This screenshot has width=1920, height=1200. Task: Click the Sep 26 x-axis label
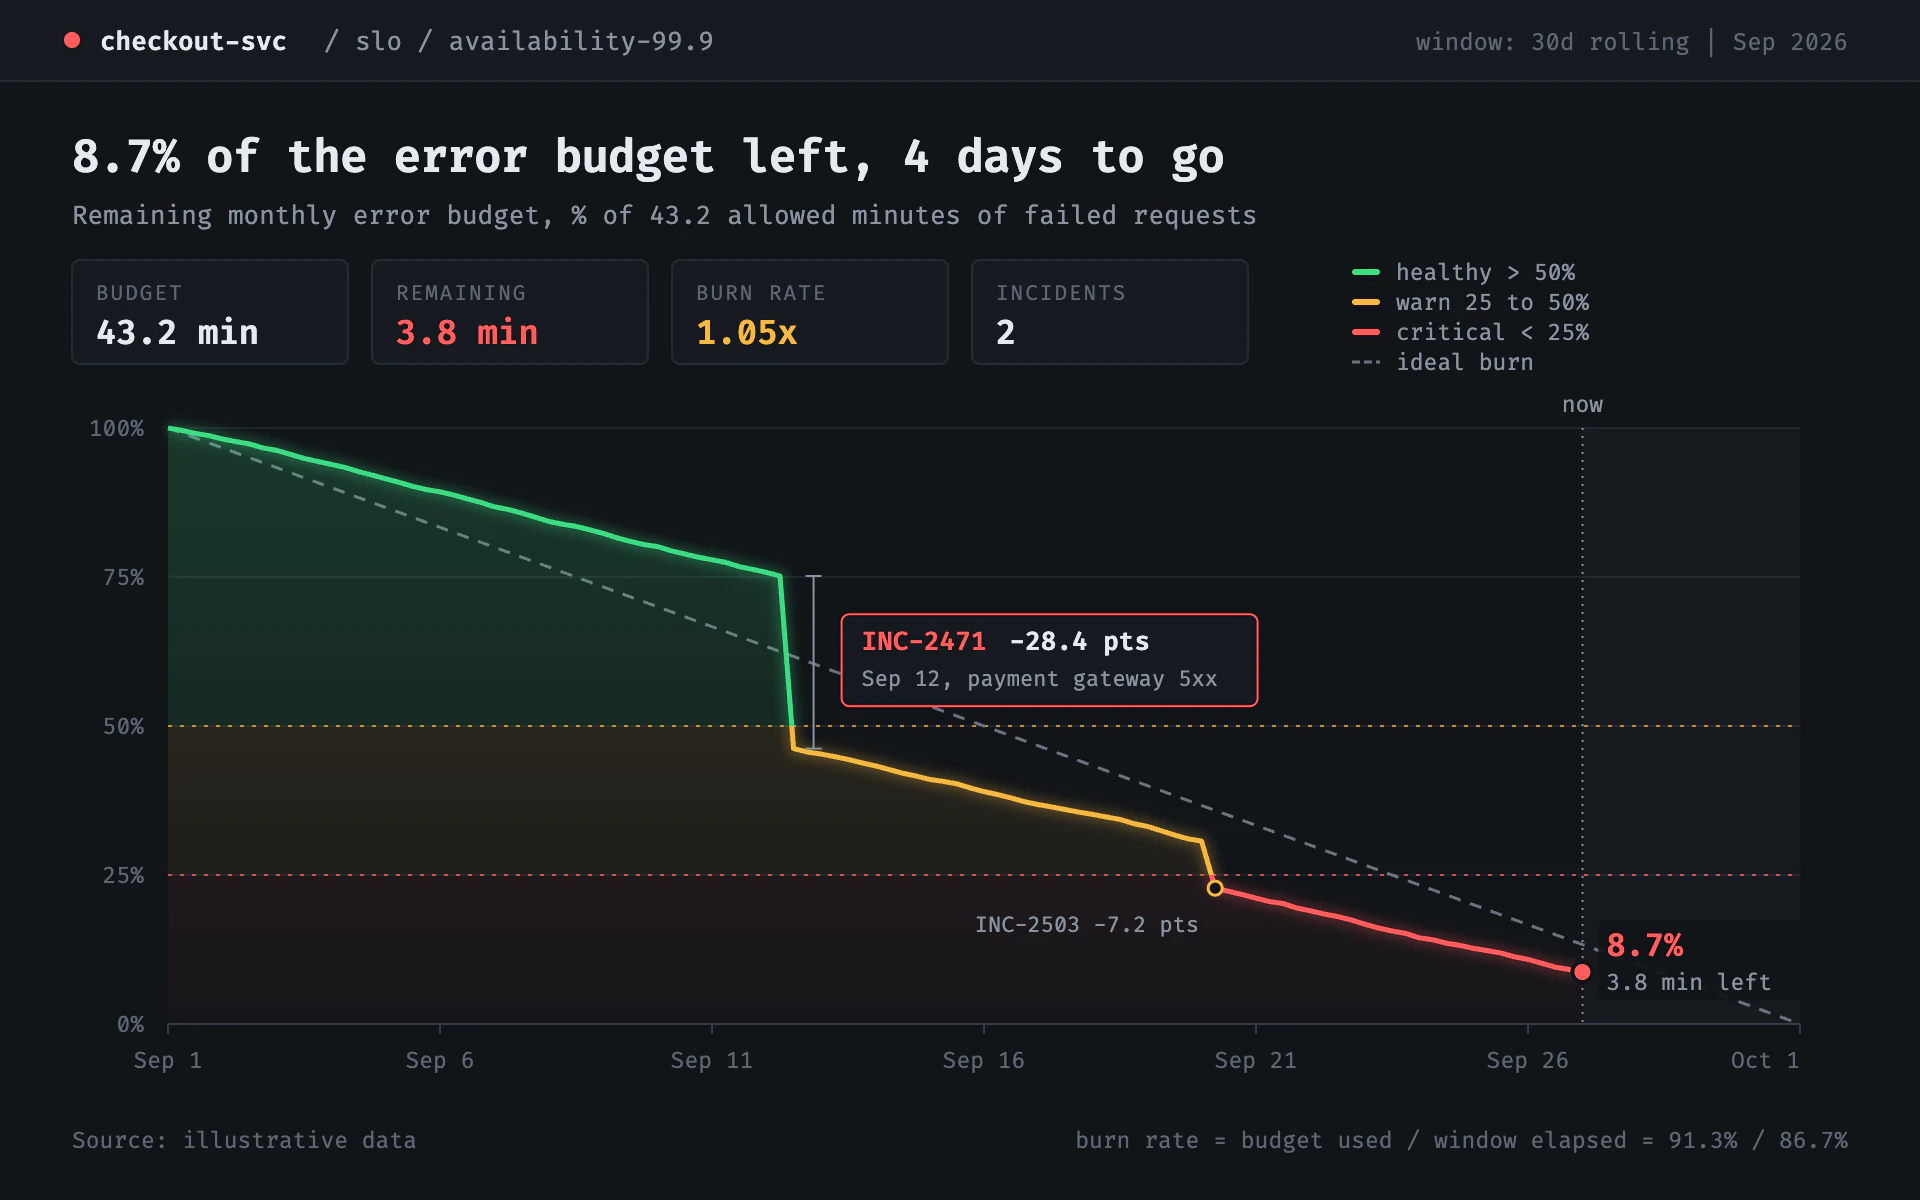tap(1528, 1060)
